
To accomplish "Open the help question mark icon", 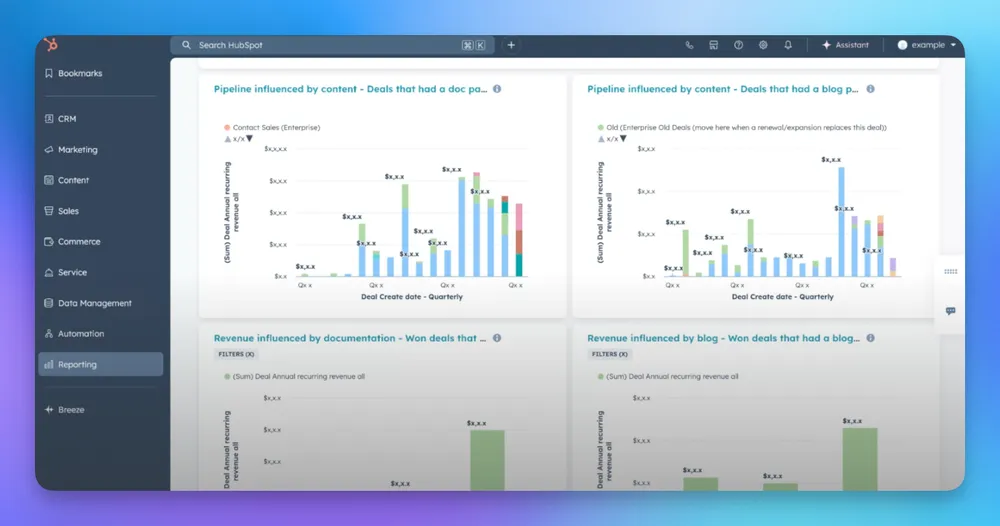I will tap(738, 45).
